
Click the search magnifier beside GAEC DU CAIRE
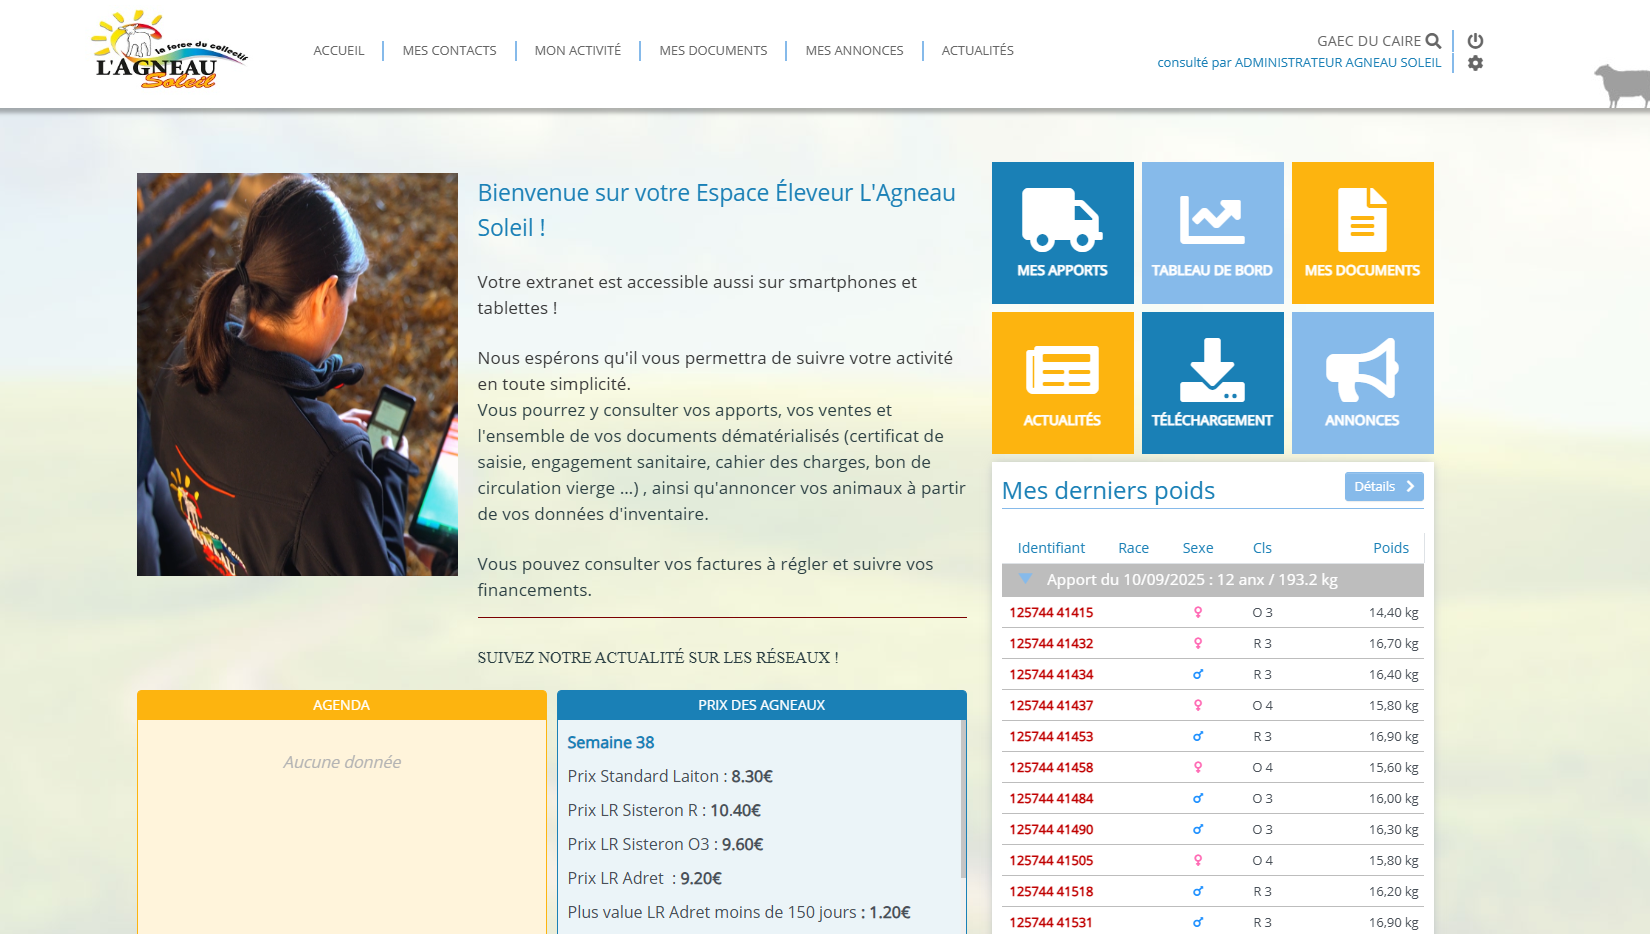1433,41
